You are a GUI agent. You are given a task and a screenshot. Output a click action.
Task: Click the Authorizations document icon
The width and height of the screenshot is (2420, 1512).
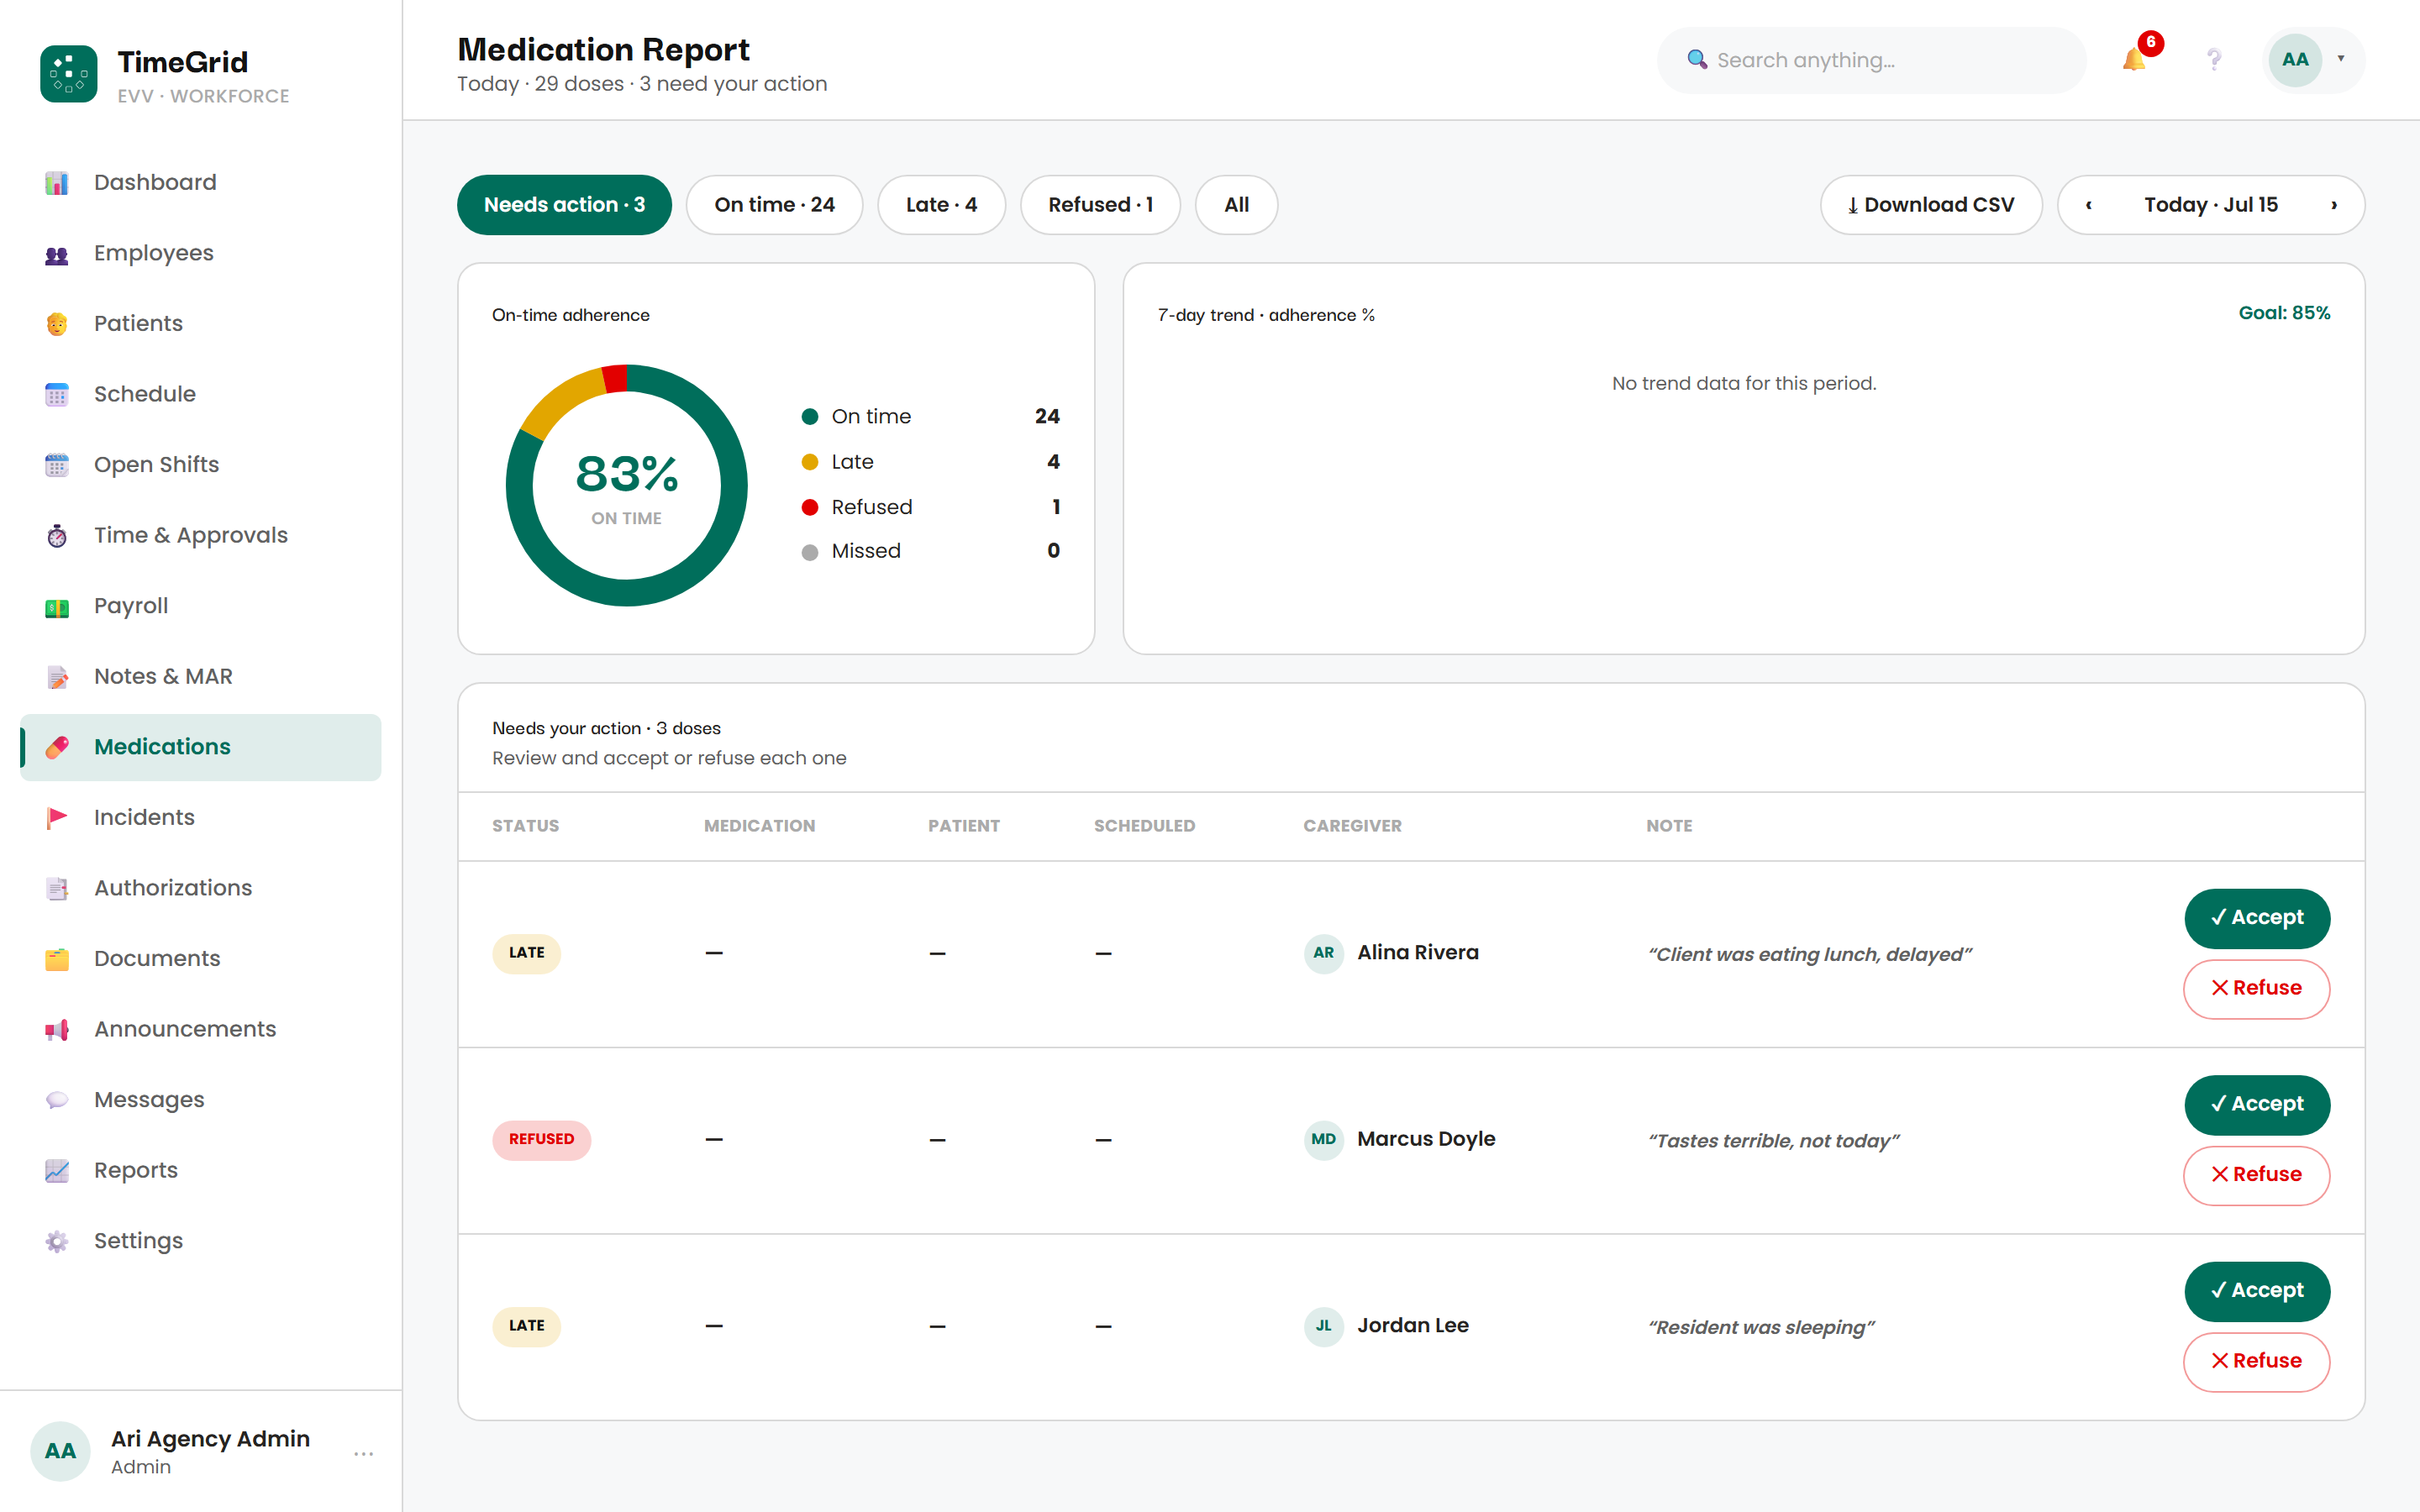(x=57, y=889)
